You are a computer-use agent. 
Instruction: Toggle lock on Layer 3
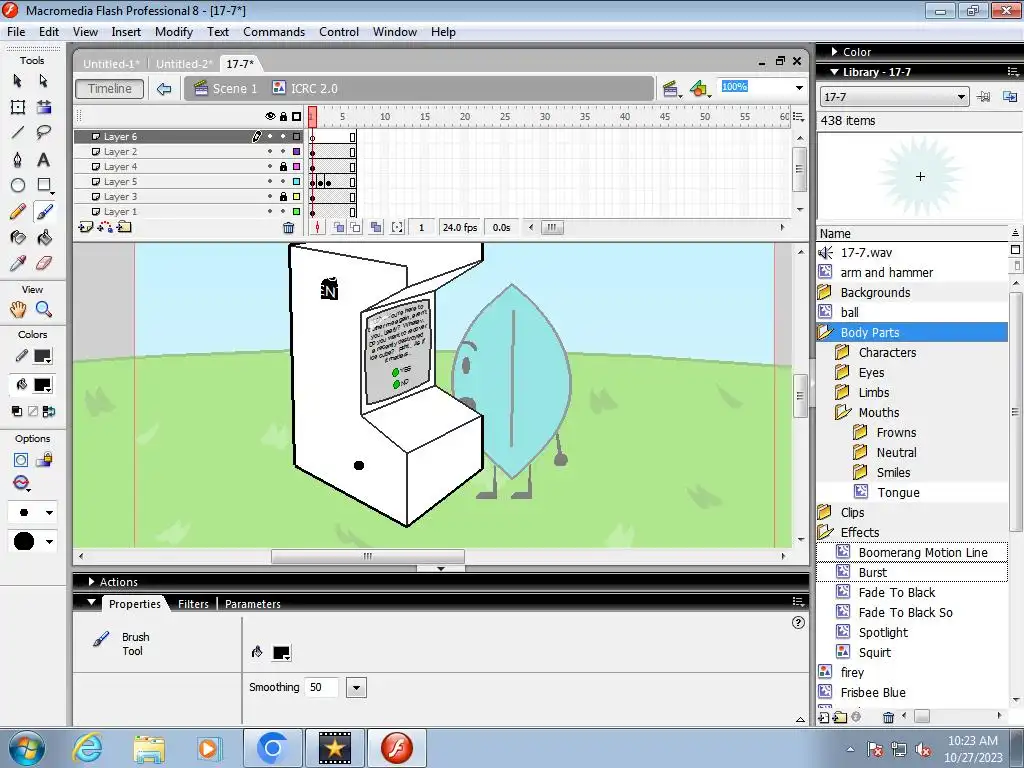pos(283,197)
